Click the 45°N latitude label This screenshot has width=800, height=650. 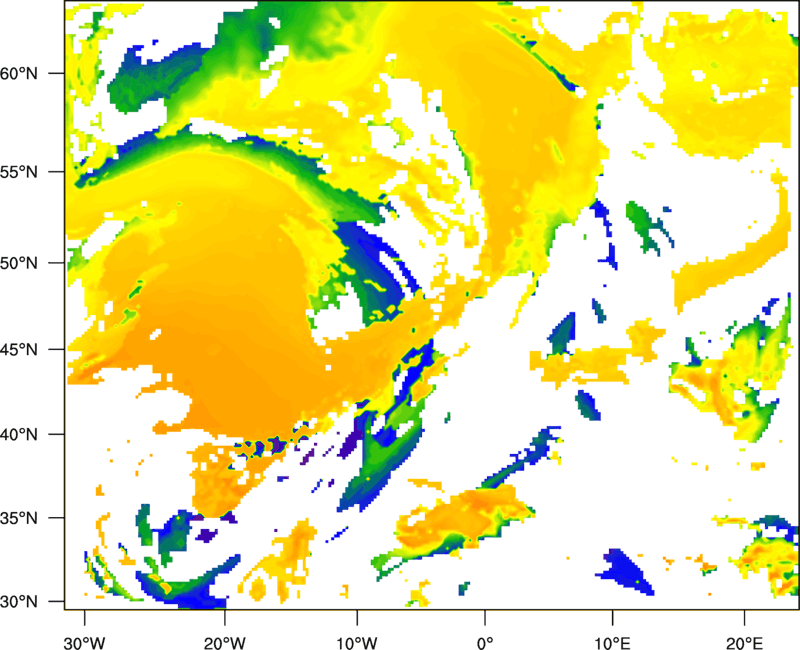(19, 350)
